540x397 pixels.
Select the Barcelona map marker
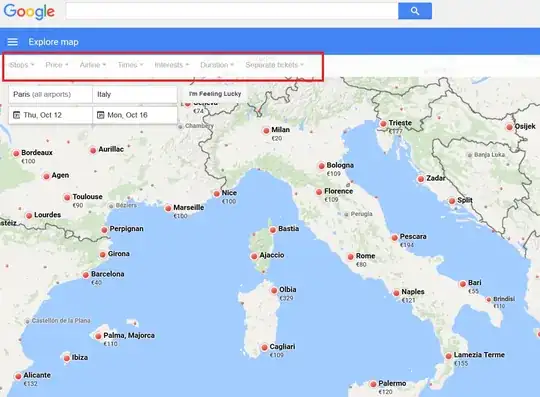click(x=86, y=275)
